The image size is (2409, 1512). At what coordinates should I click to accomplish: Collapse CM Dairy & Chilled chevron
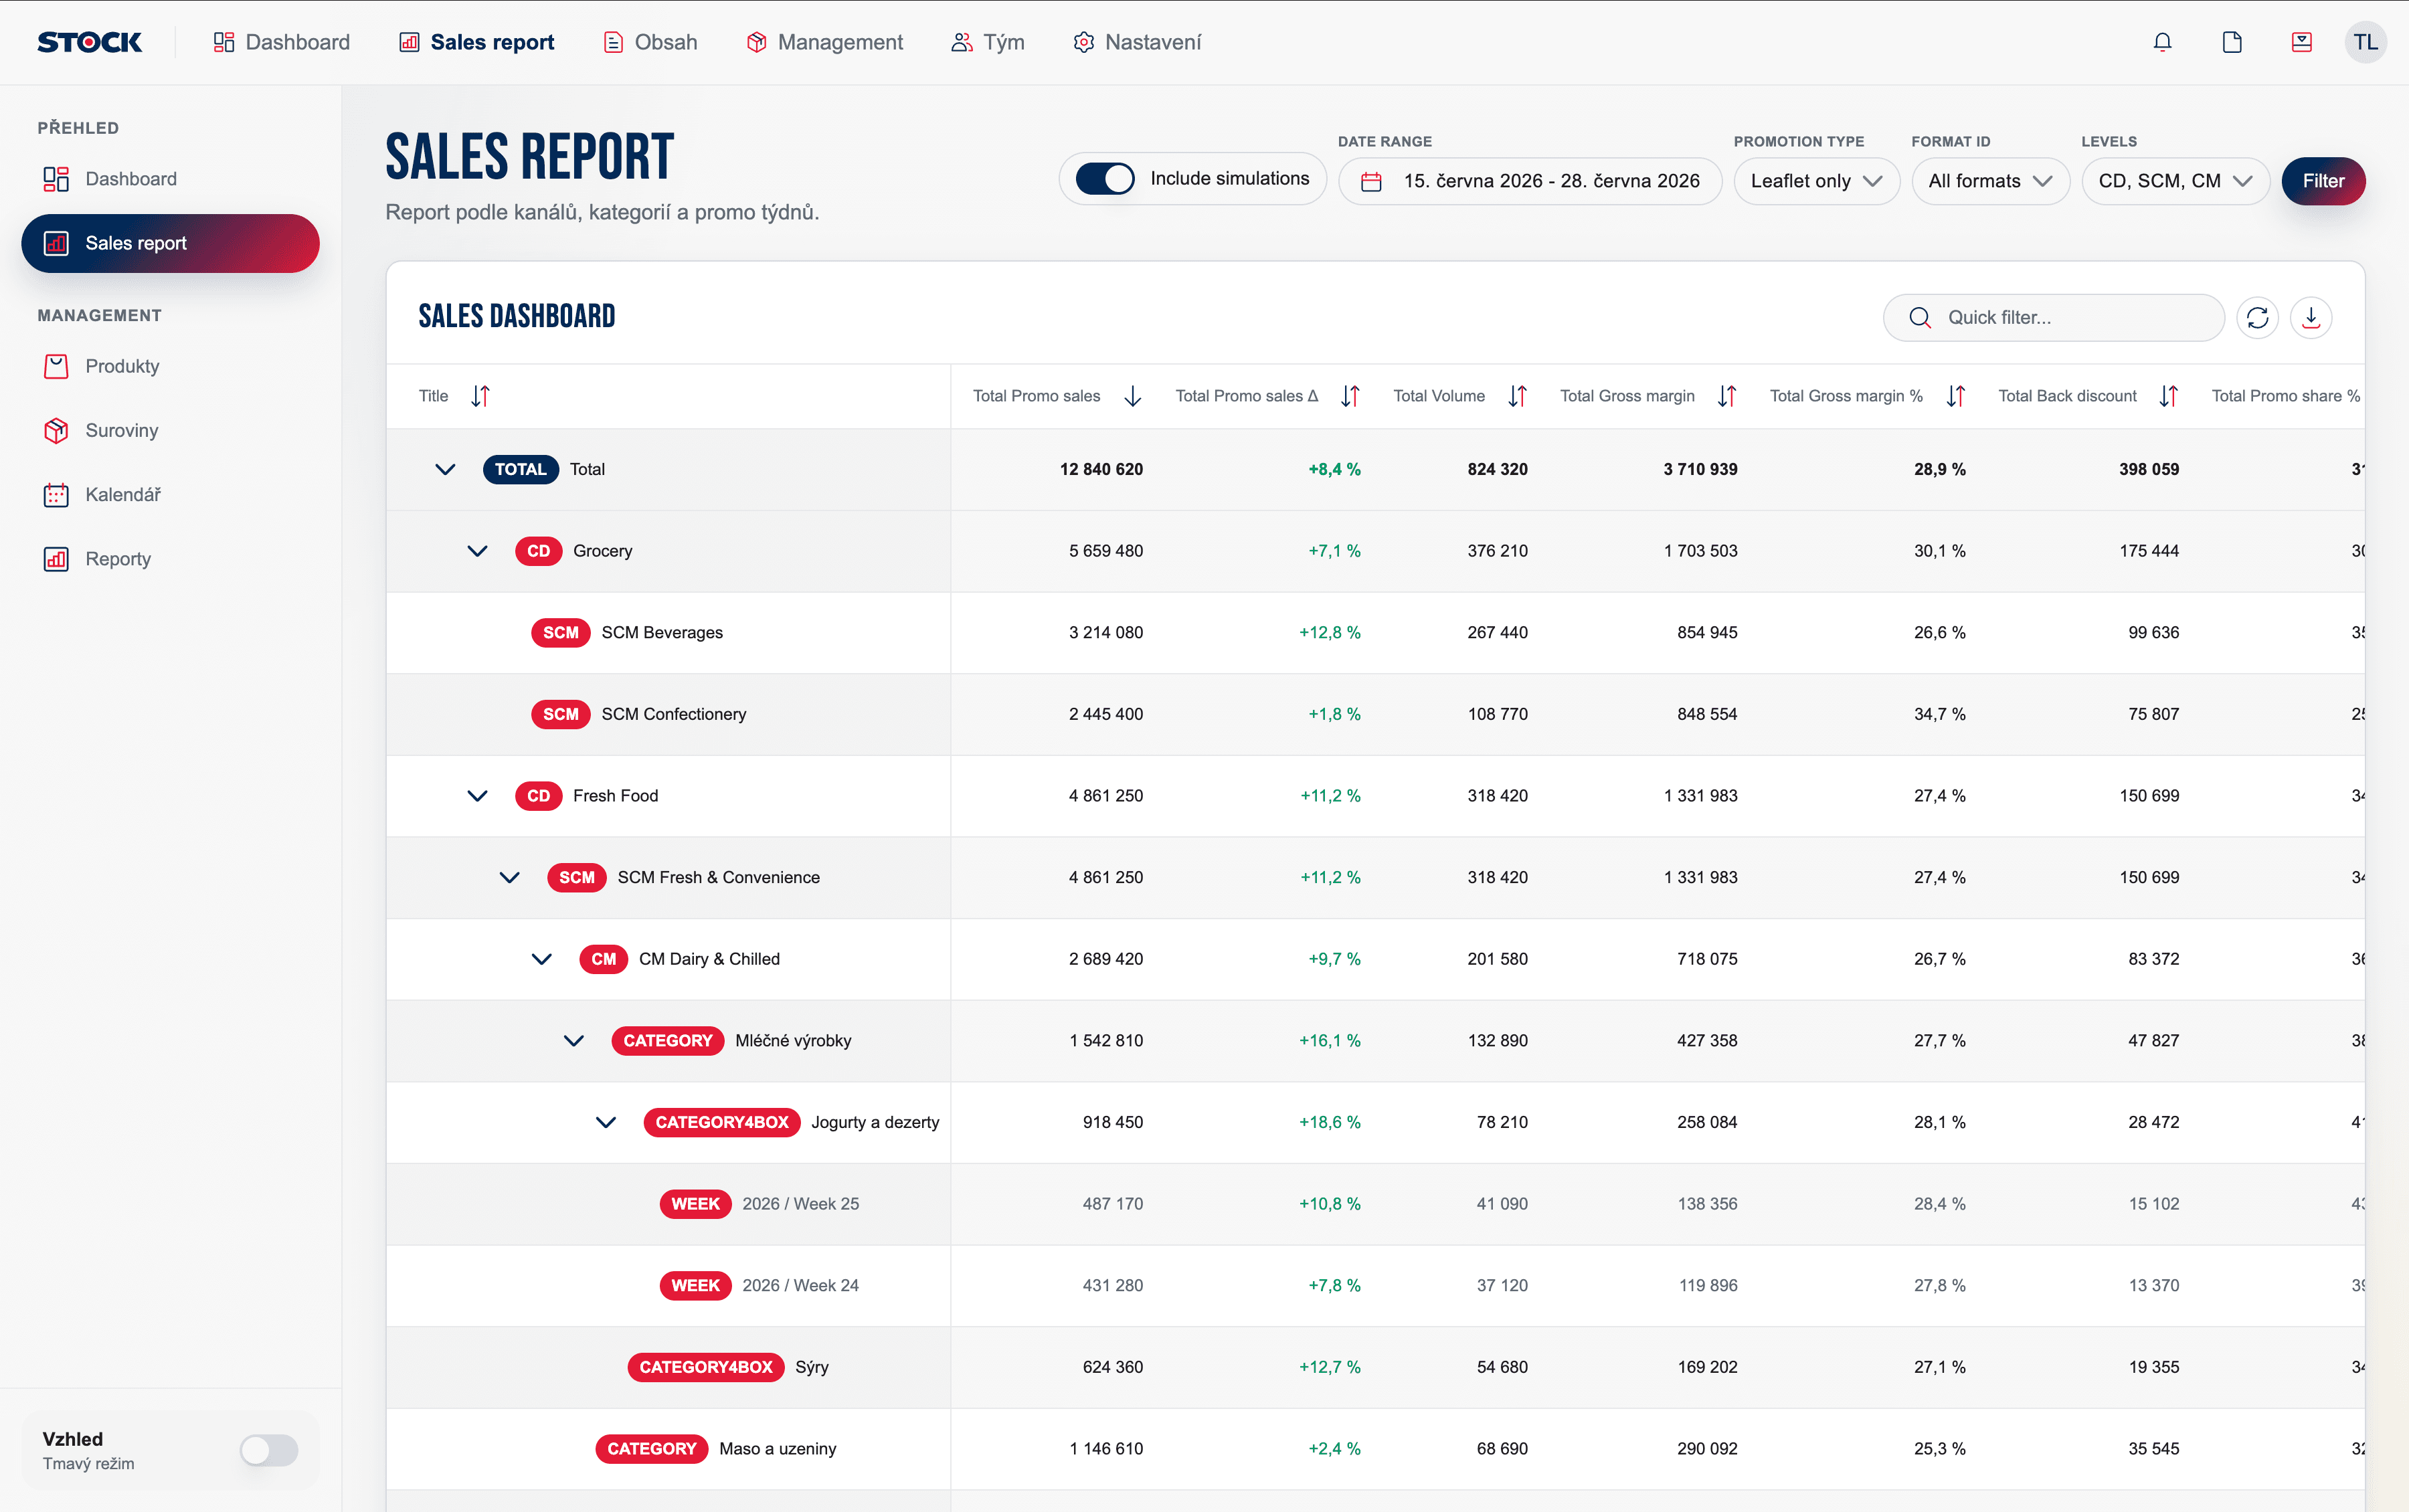(541, 959)
